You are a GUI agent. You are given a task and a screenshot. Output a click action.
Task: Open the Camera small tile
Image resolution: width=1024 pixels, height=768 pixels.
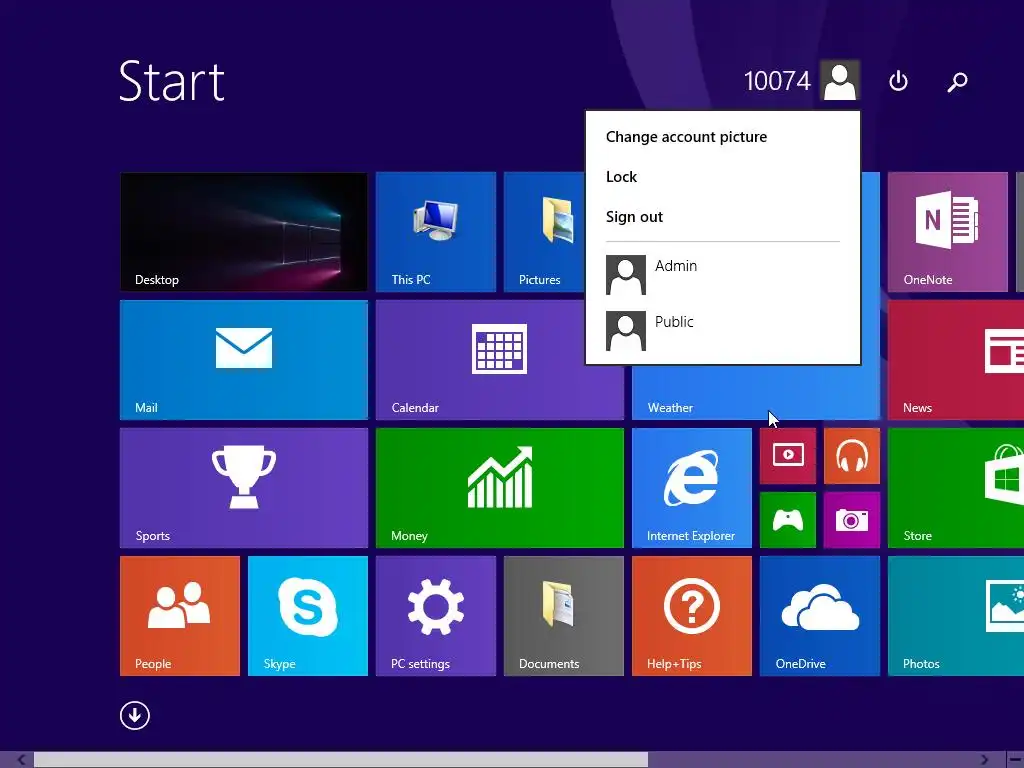pyautogui.click(x=852, y=520)
